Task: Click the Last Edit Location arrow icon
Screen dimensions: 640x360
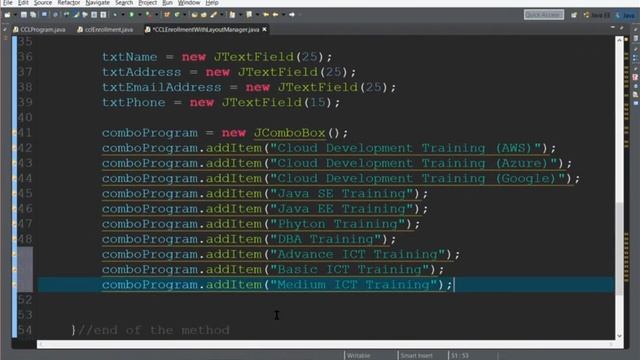Action: [x=292, y=15]
